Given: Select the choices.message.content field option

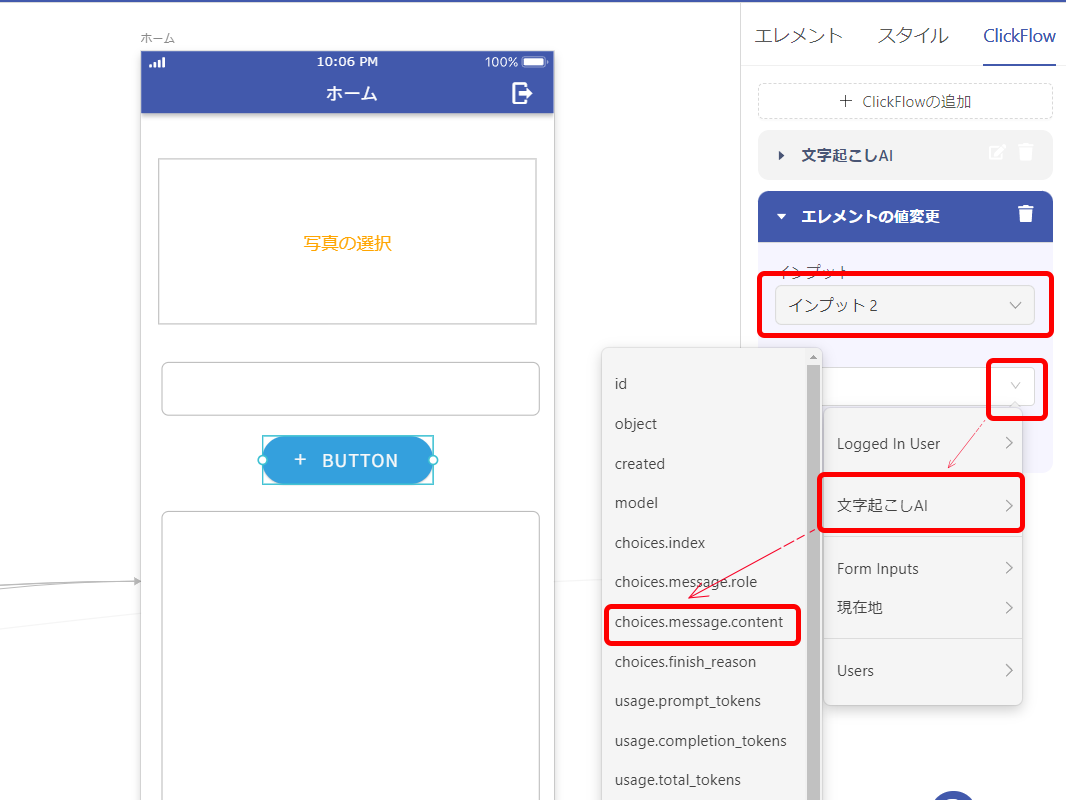Looking at the screenshot, I should 704,622.
